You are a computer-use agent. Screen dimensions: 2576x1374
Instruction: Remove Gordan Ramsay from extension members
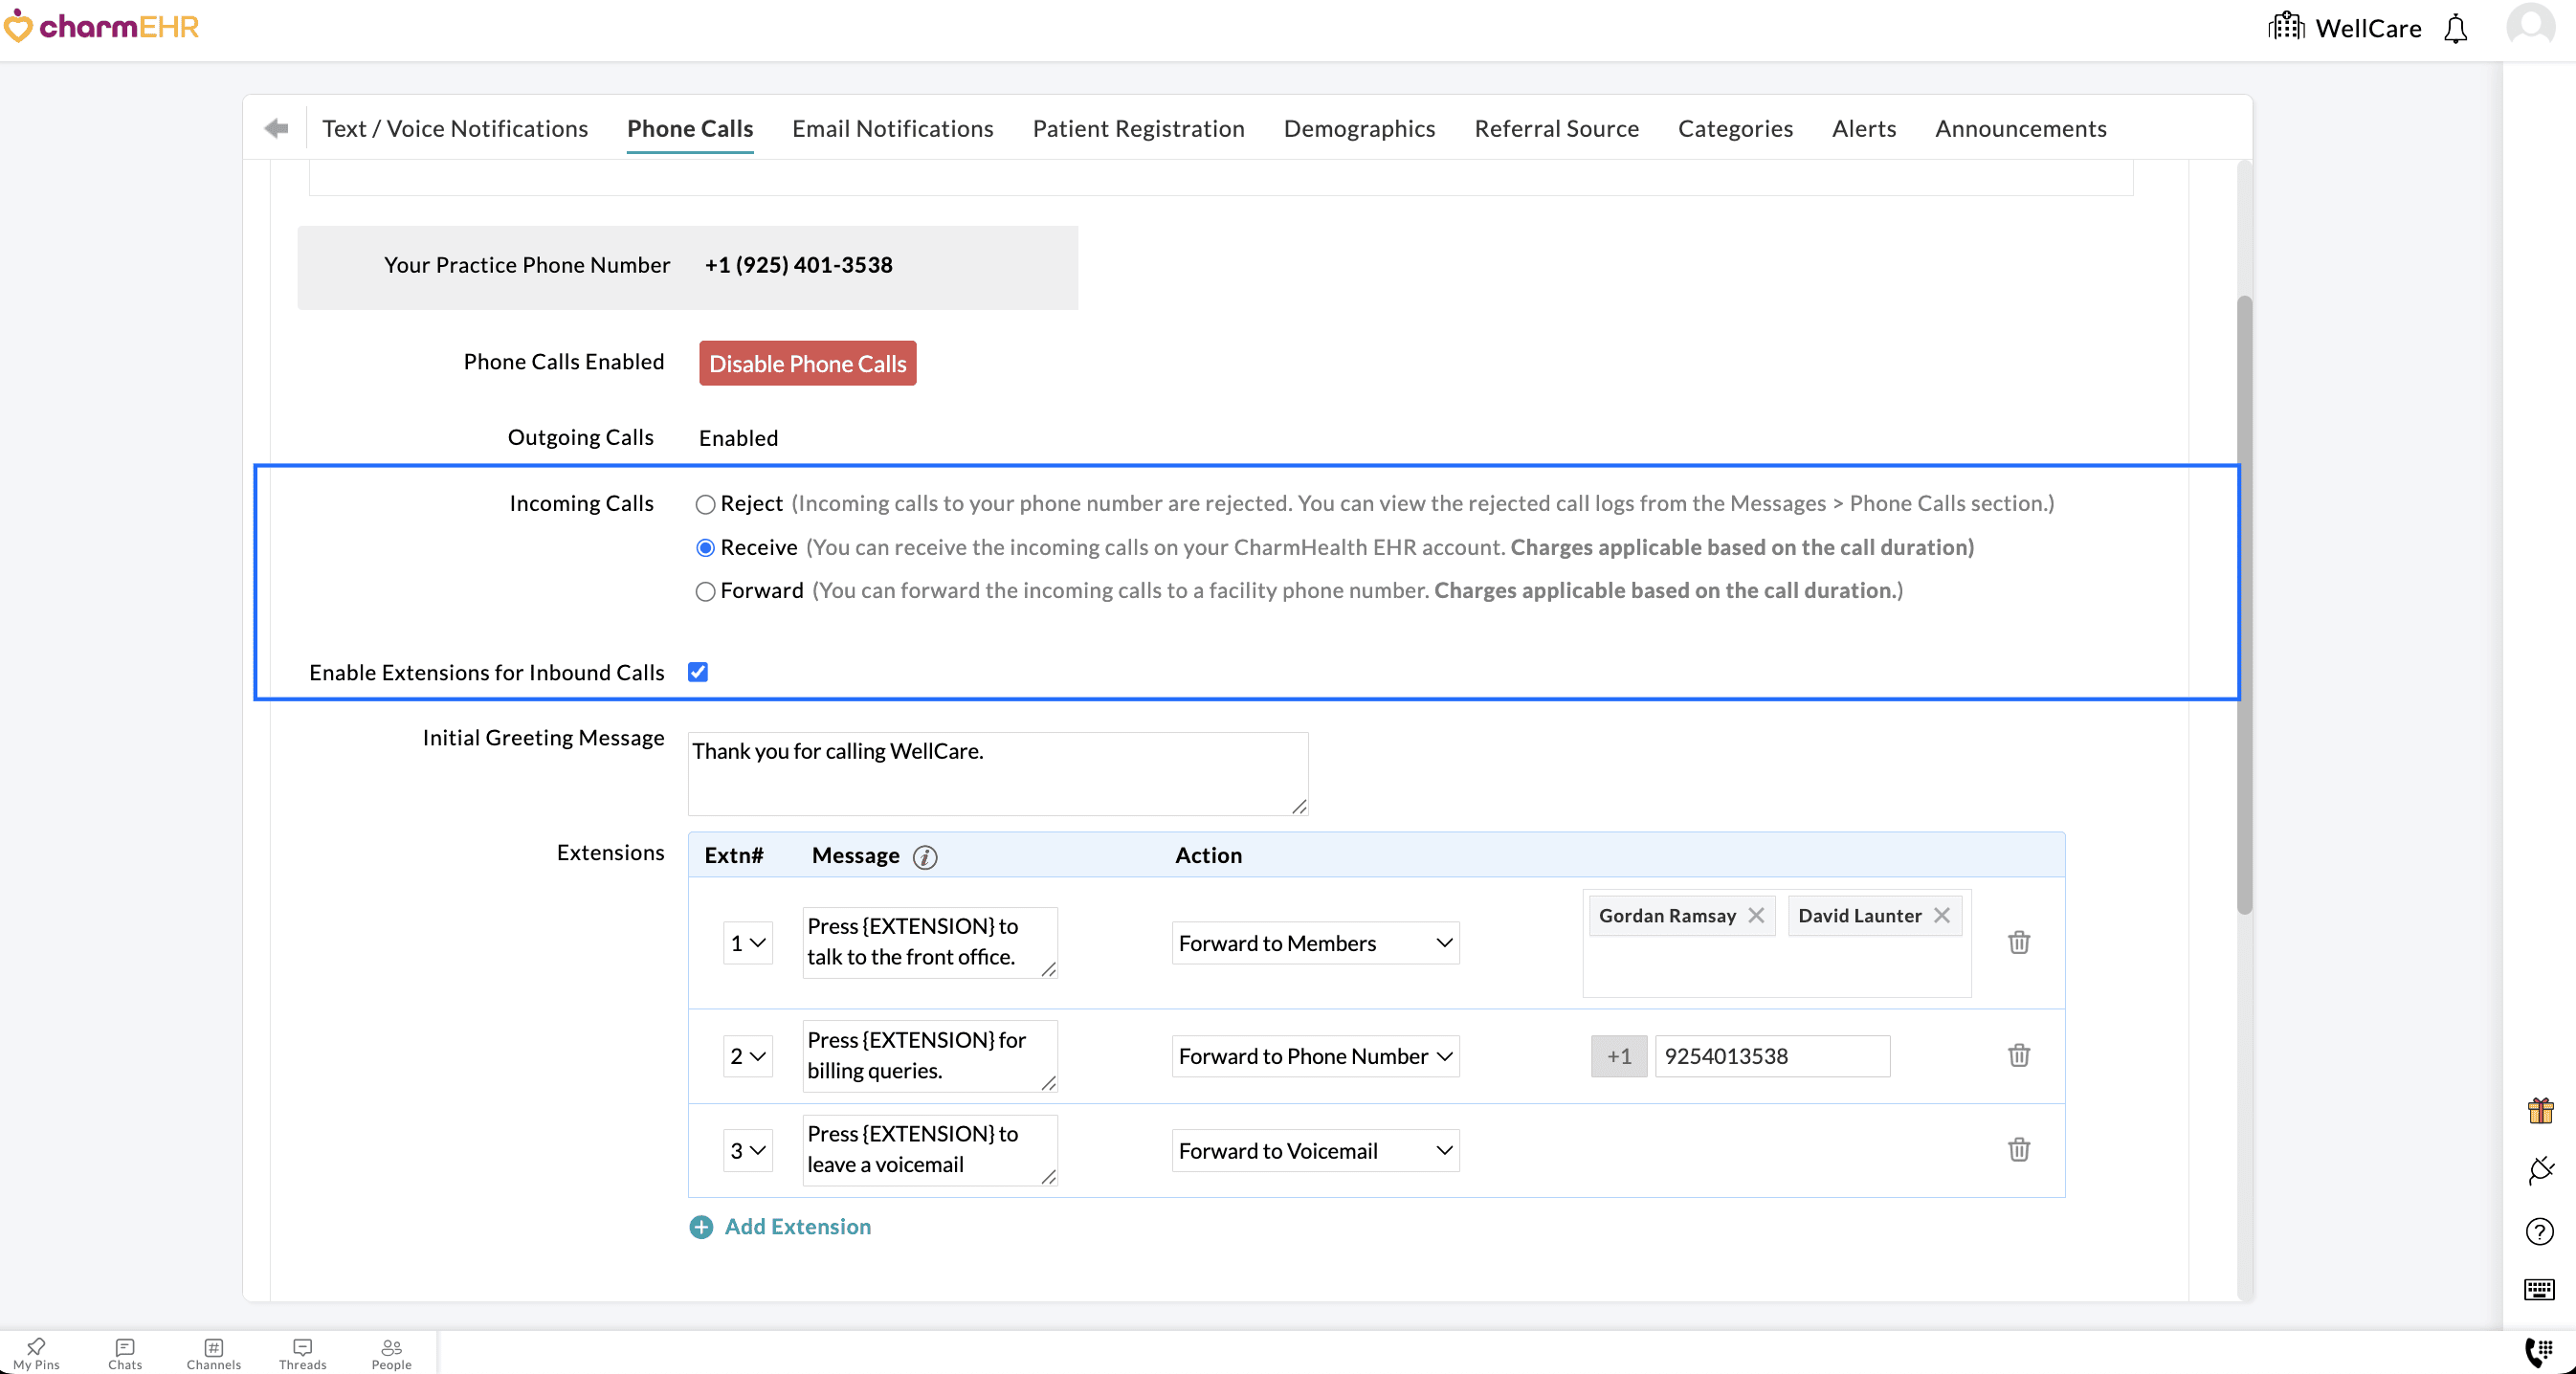(1756, 915)
